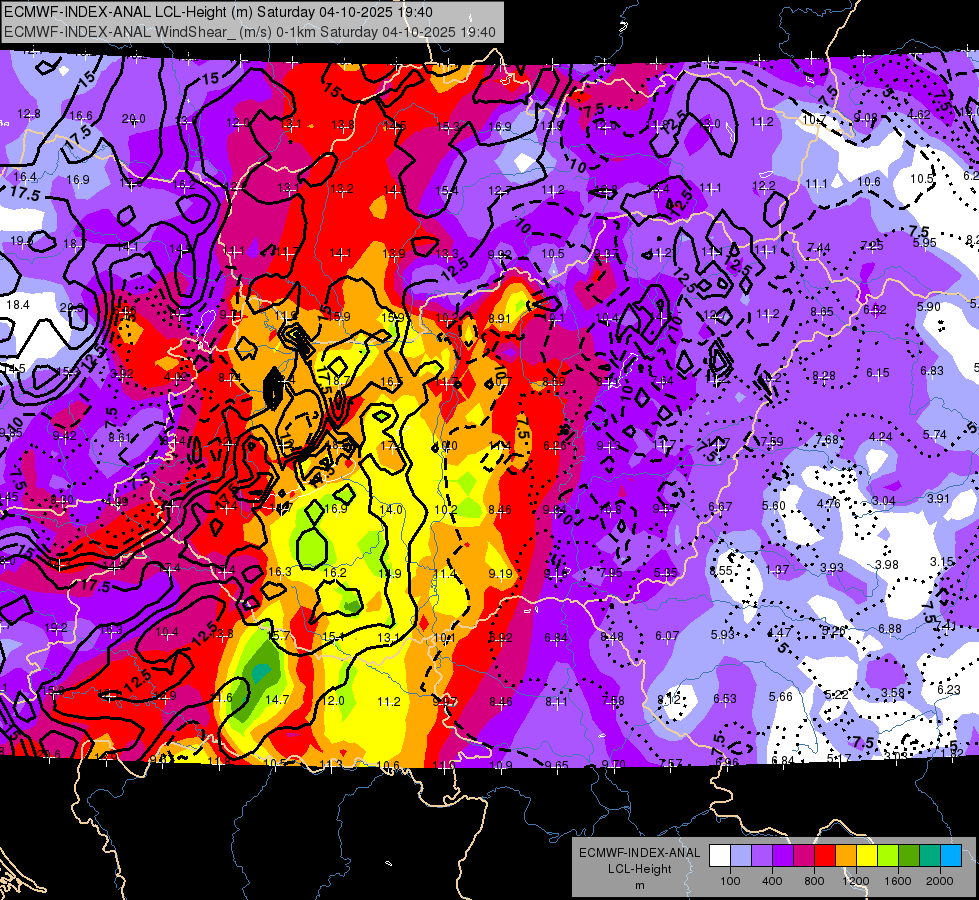Viewport: 979px width, 900px height.
Task: Click the white legend color swatch
Action: click(720, 856)
